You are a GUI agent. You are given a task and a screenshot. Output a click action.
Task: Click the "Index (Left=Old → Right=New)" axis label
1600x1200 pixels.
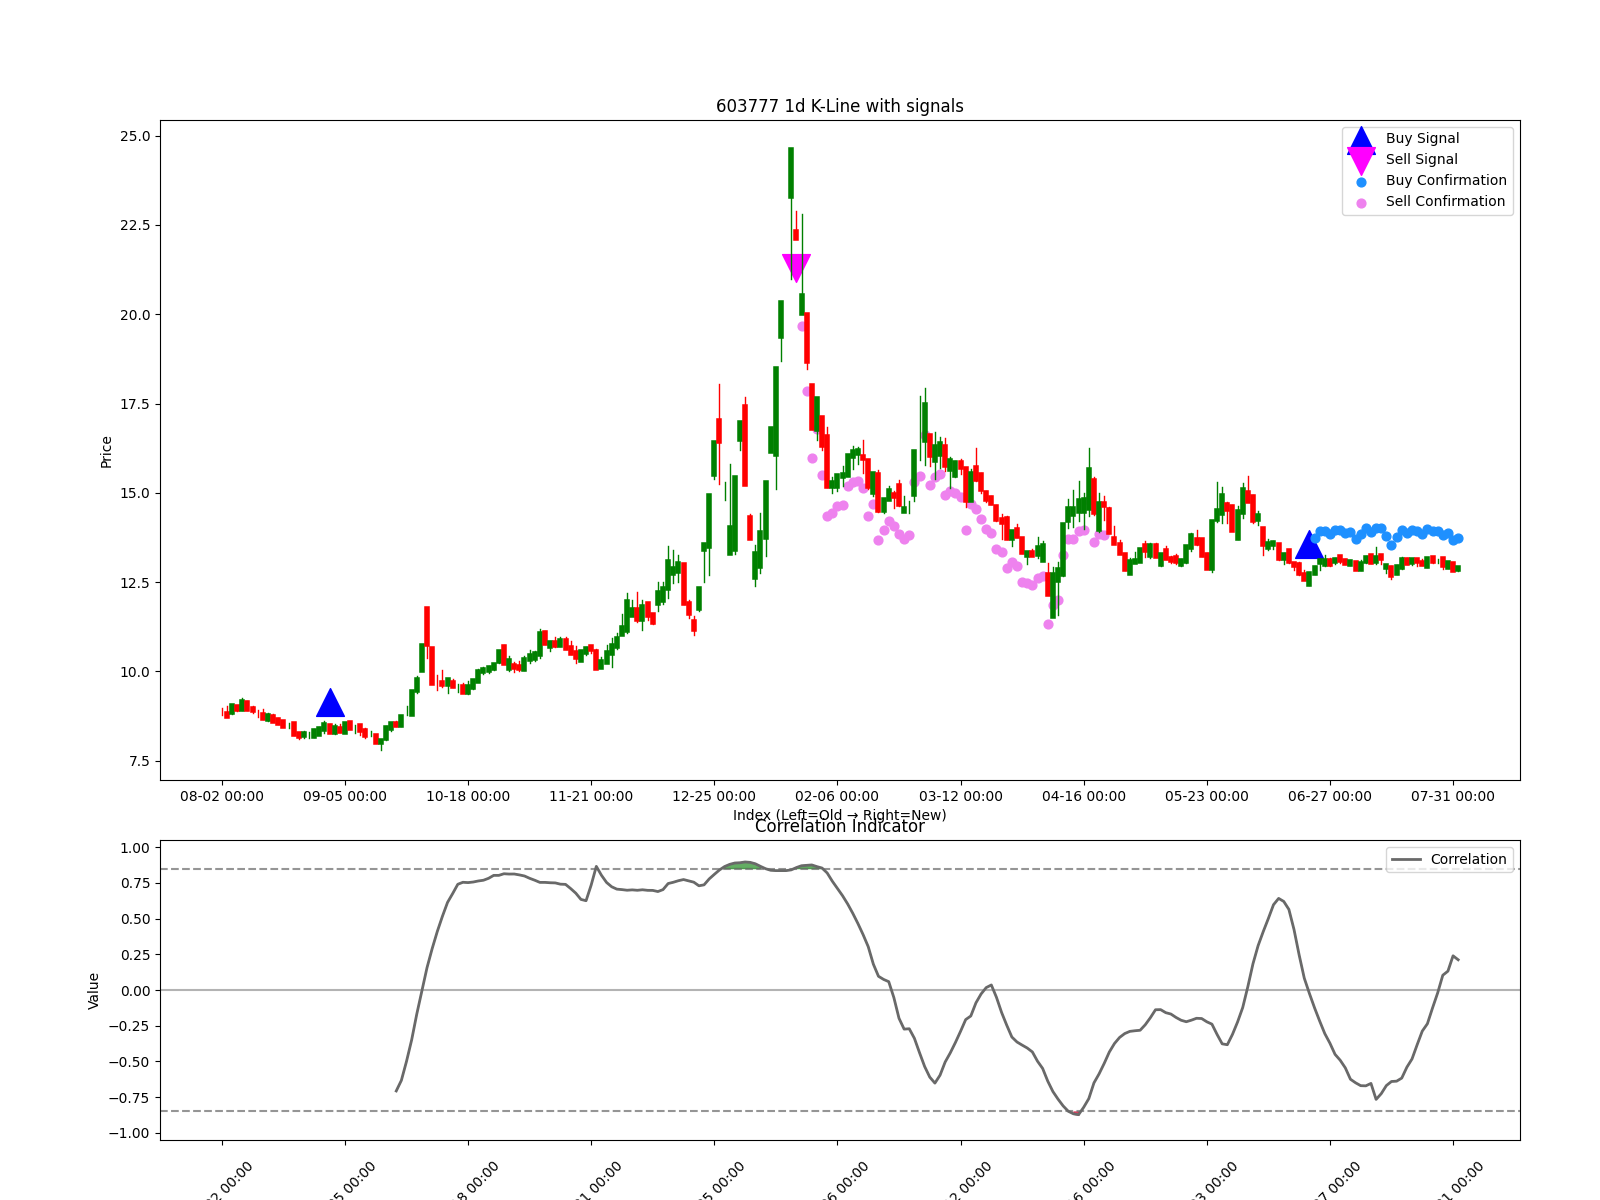click(x=840, y=815)
